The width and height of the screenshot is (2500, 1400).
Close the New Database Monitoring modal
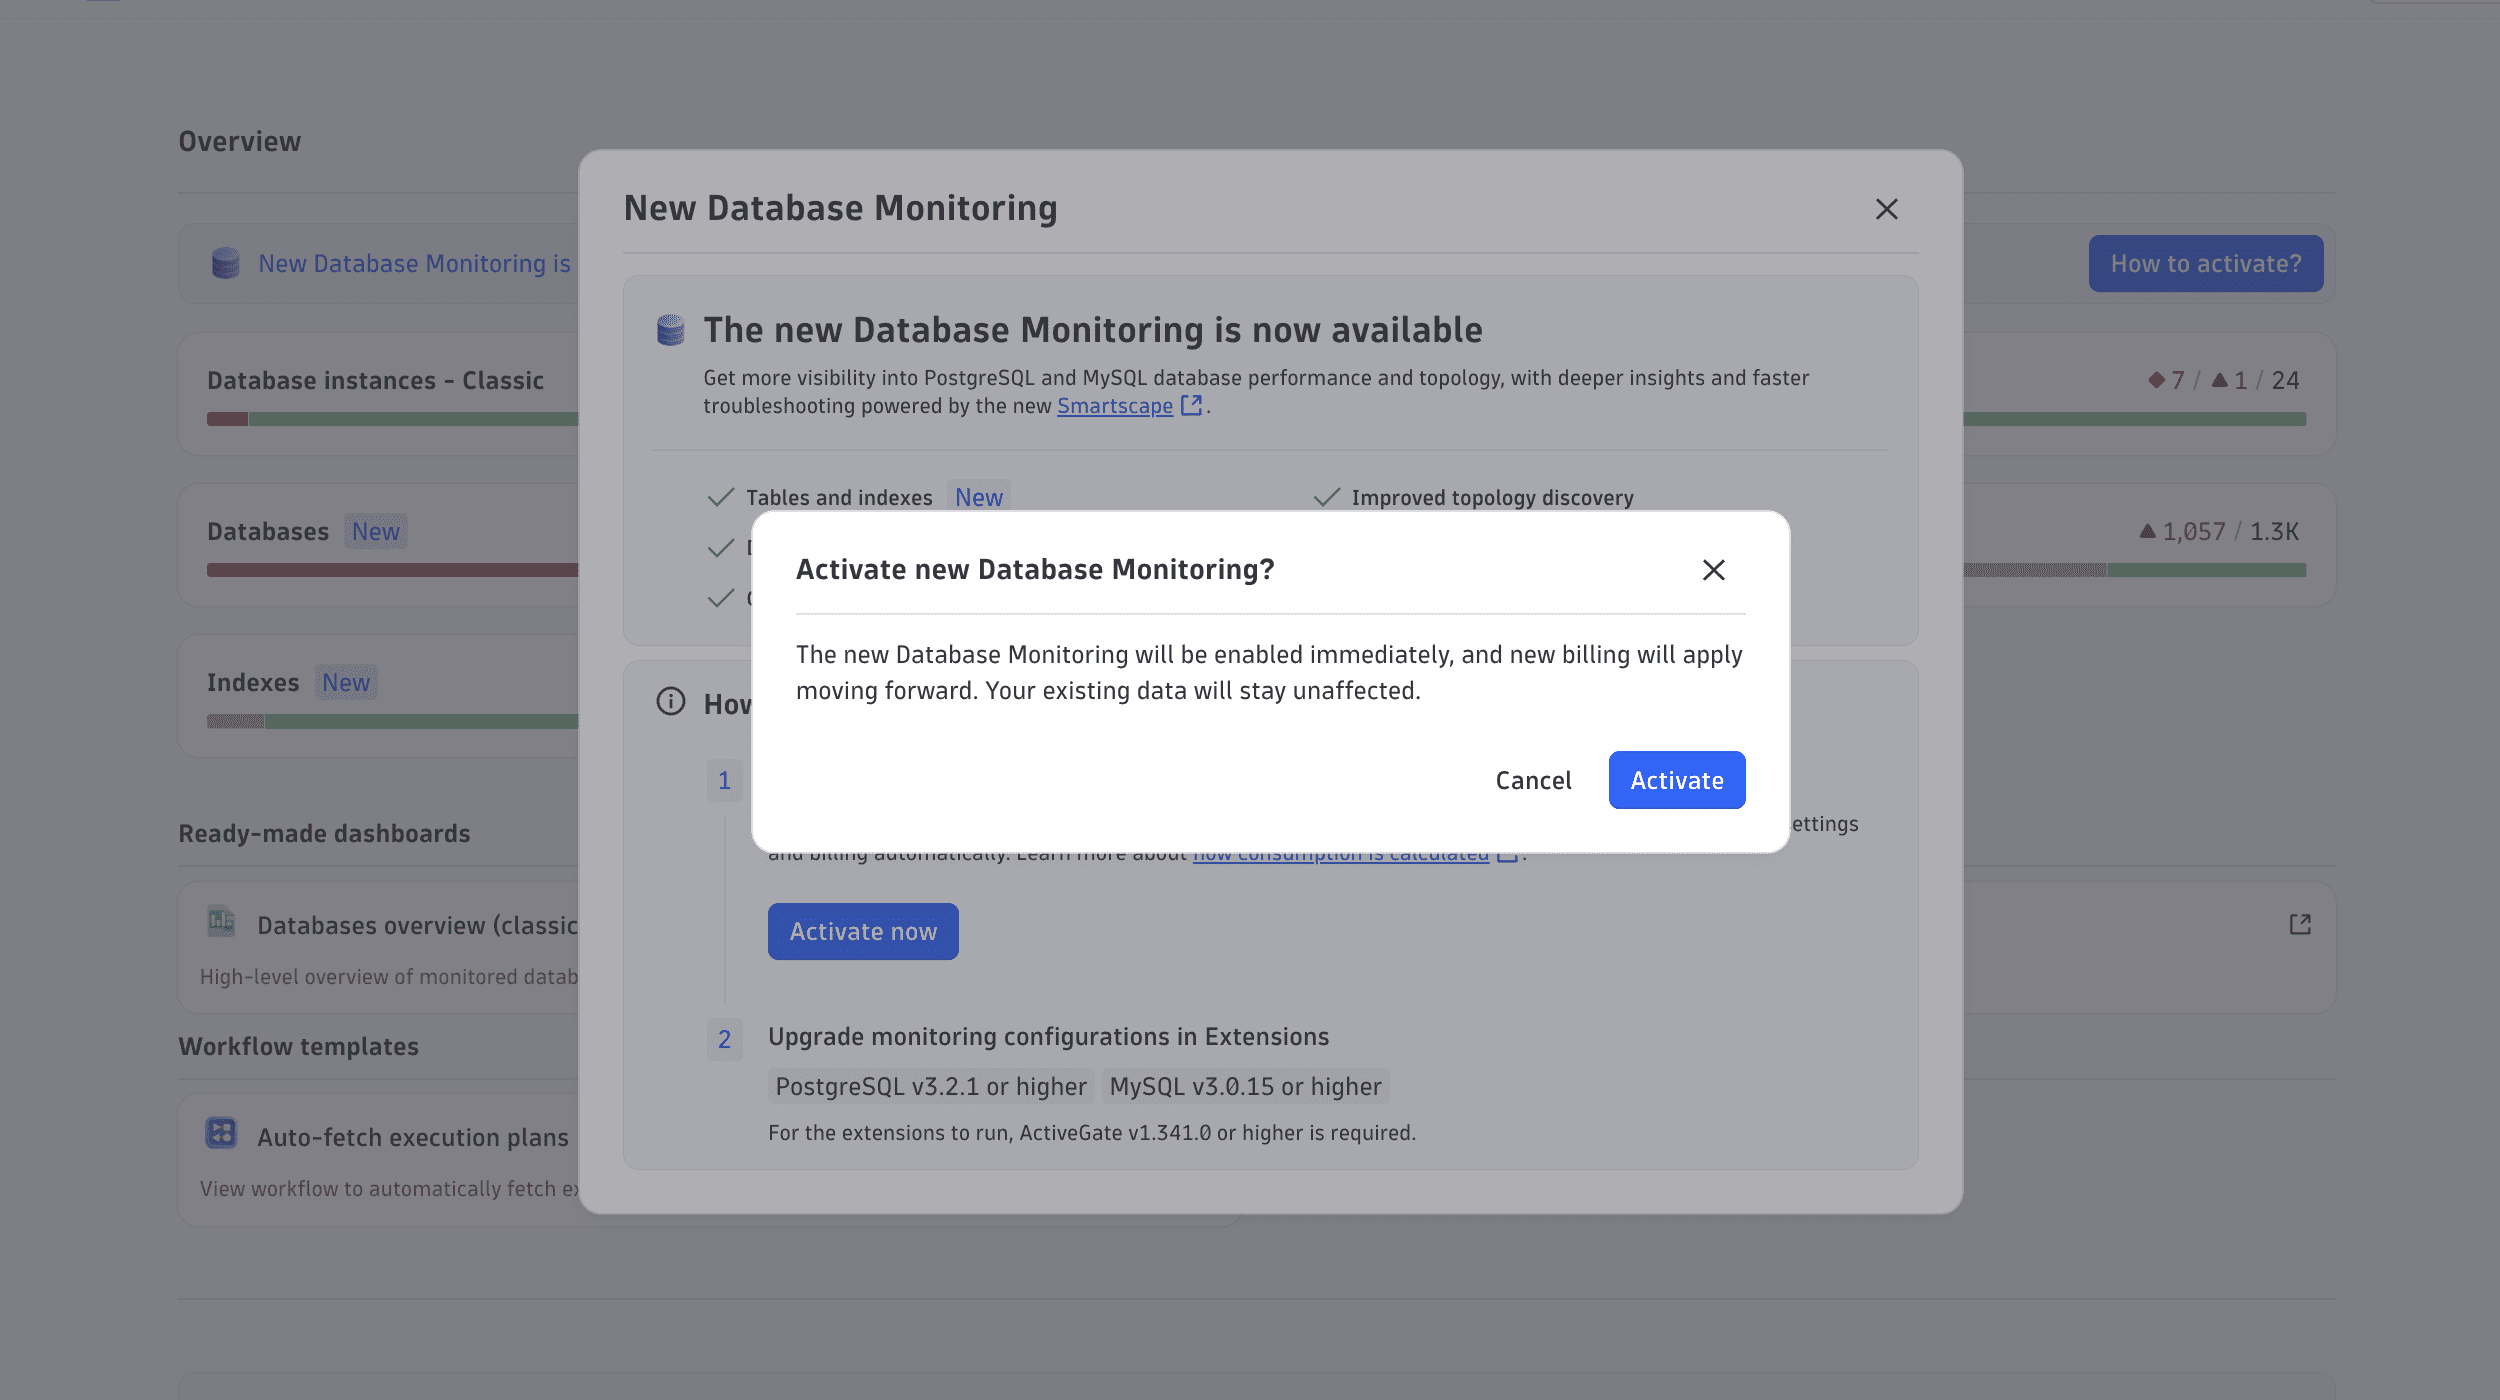click(x=1886, y=209)
